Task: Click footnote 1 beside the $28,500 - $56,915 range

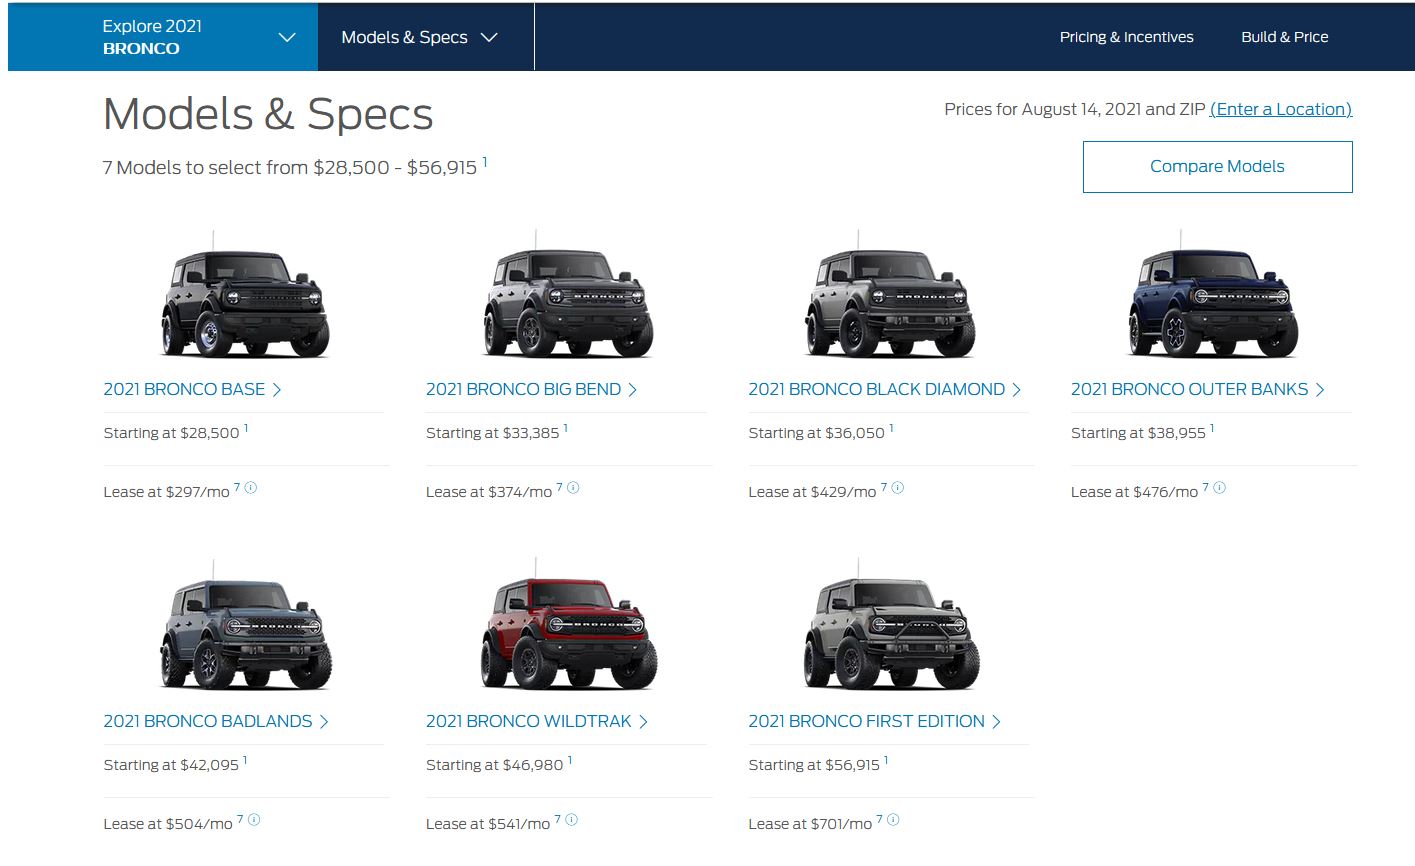Action: click(x=485, y=161)
